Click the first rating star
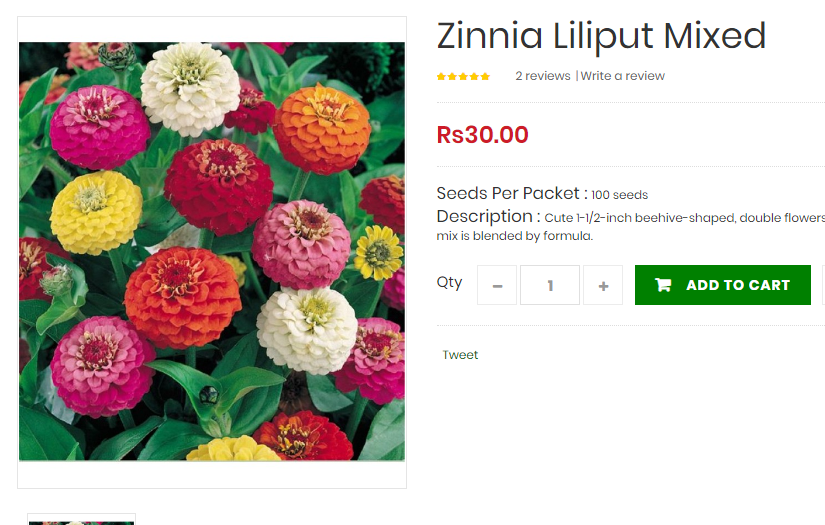 [x=441, y=77]
